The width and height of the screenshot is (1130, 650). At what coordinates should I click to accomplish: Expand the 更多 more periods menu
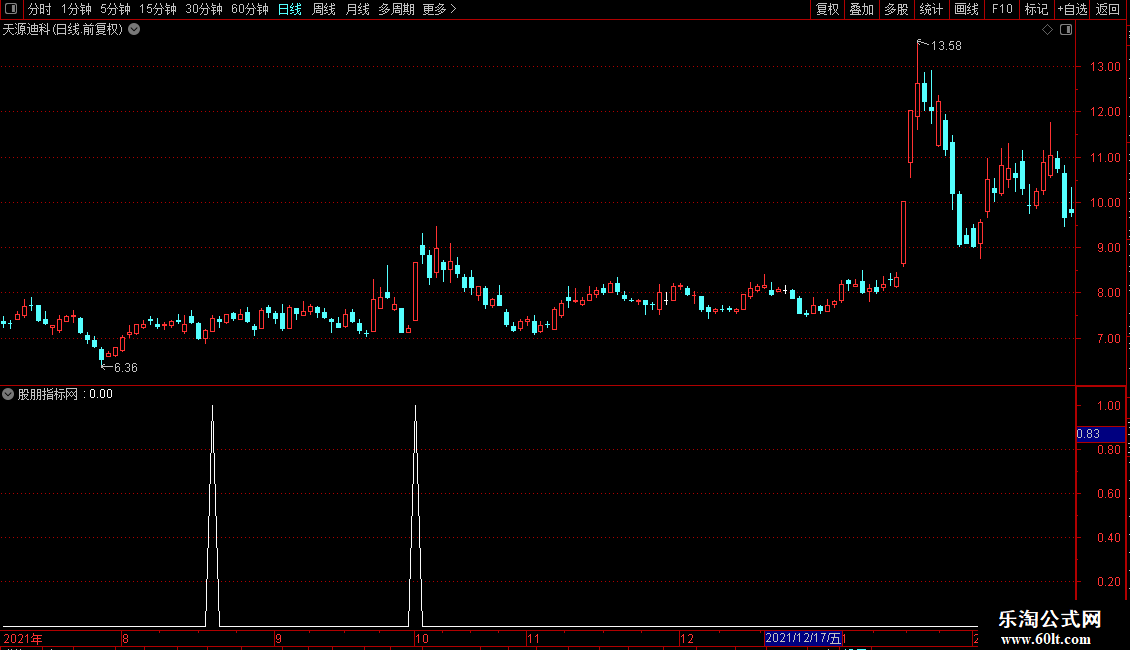(x=440, y=9)
